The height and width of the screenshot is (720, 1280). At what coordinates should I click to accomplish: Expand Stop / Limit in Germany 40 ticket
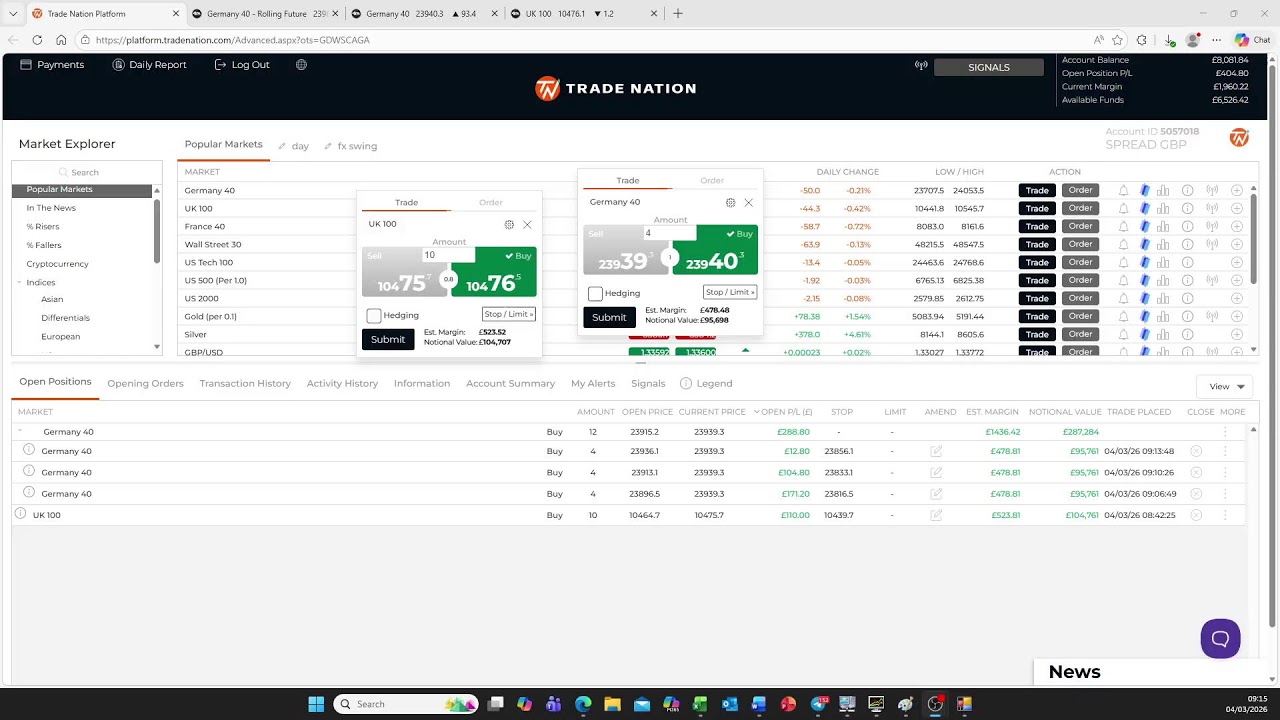point(730,292)
